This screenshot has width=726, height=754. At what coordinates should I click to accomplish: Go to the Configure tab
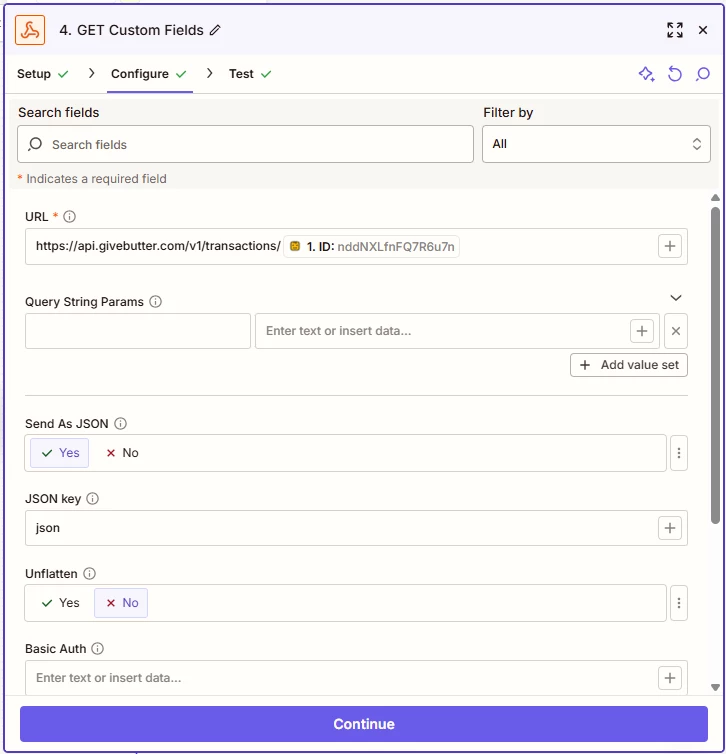[149, 74]
